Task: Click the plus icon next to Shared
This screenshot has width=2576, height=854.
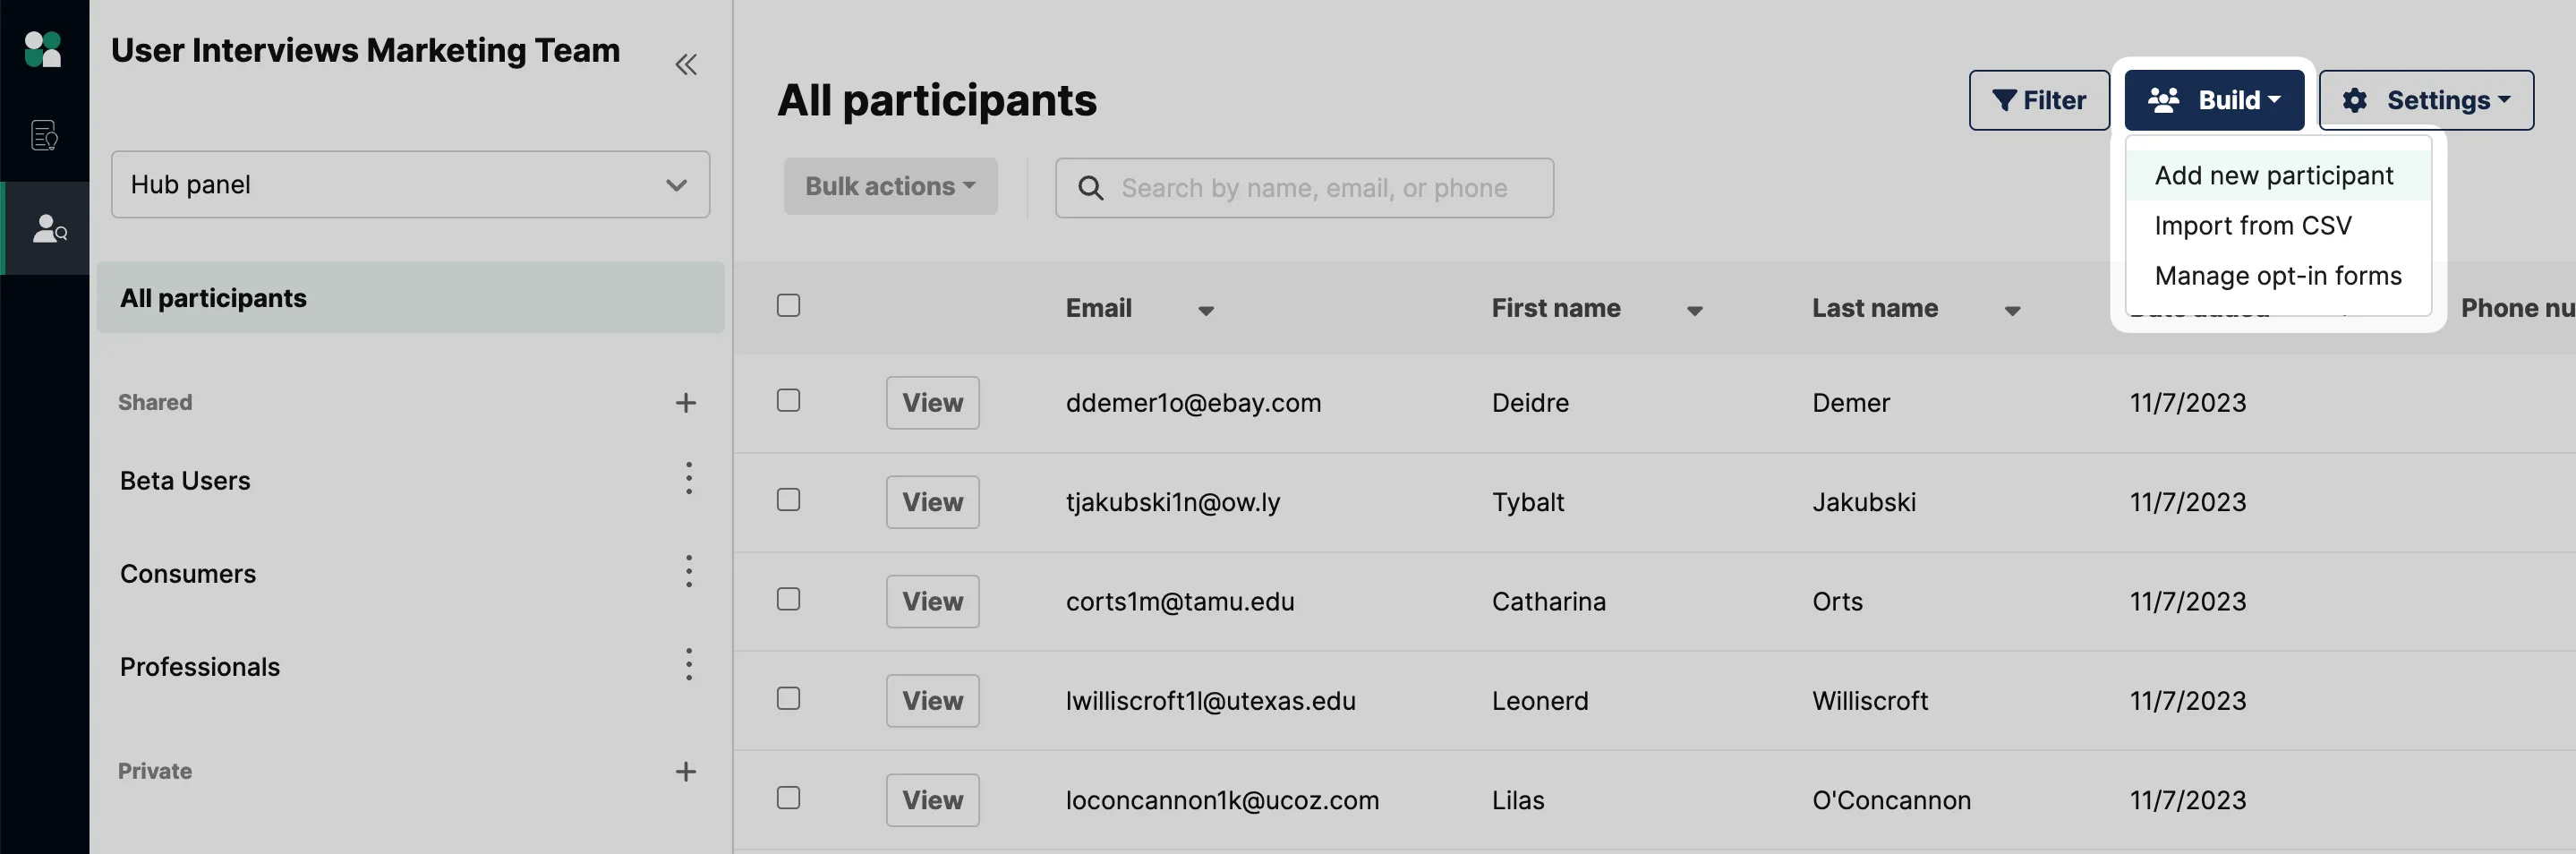Action: 686,402
